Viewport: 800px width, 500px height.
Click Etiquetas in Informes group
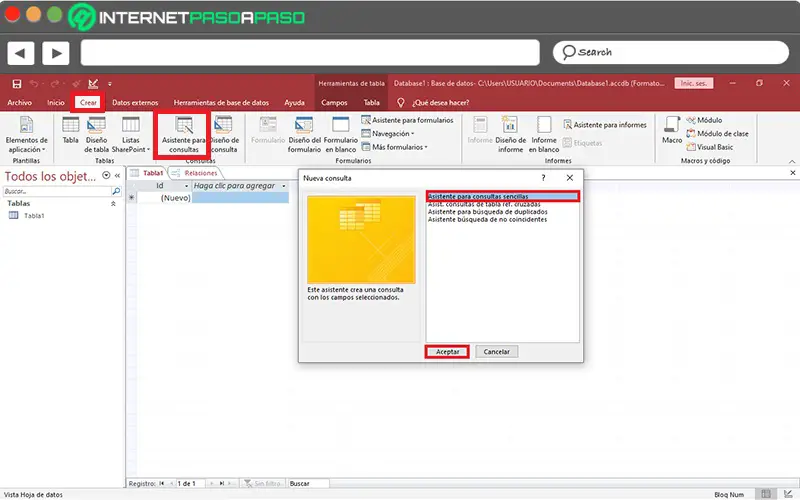tap(583, 143)
